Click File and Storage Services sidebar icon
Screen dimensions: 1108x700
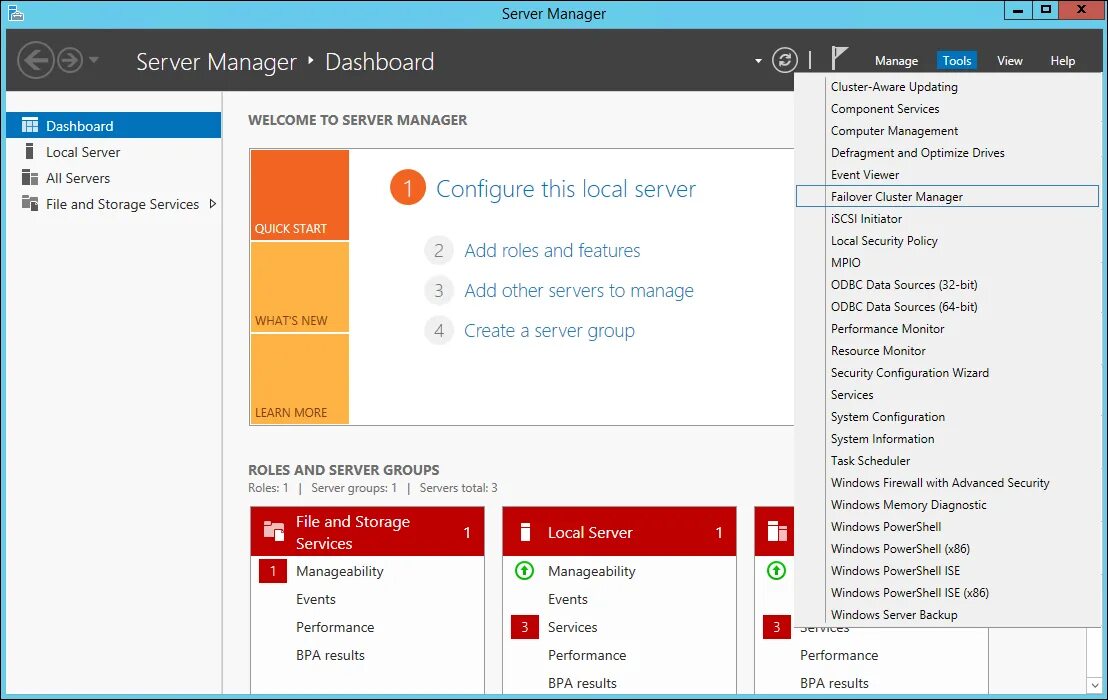[x=30, y=203]
